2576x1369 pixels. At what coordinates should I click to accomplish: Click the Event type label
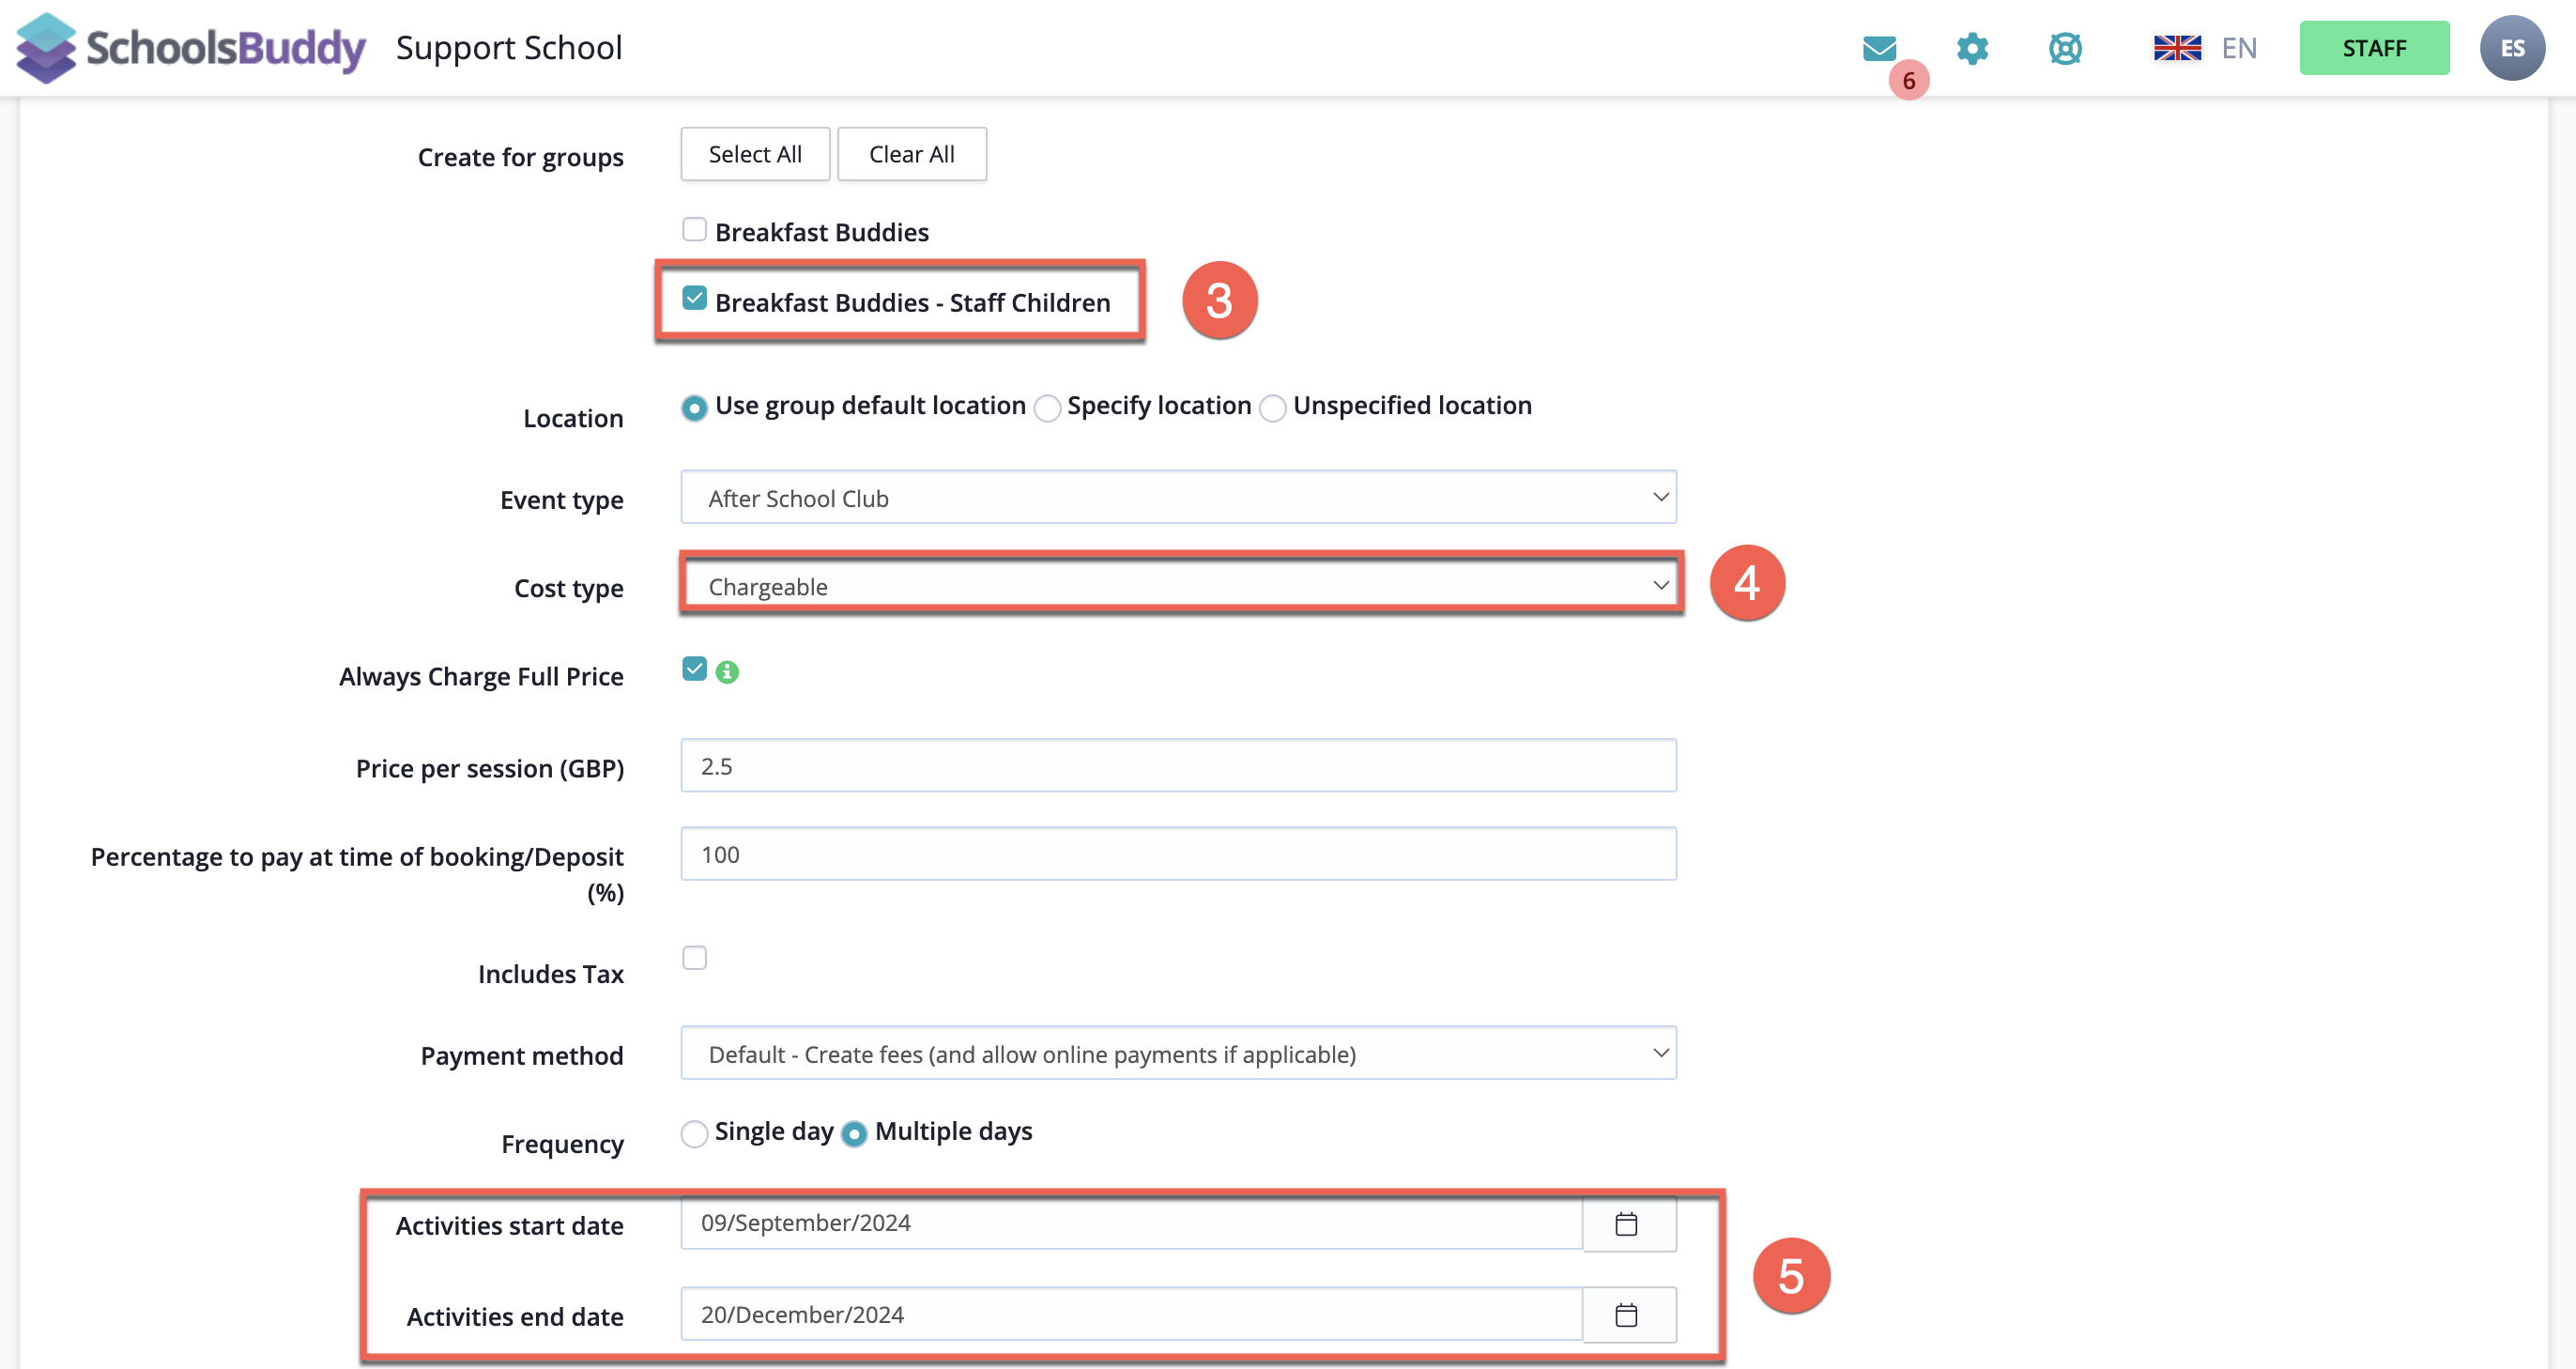(561, 500)
